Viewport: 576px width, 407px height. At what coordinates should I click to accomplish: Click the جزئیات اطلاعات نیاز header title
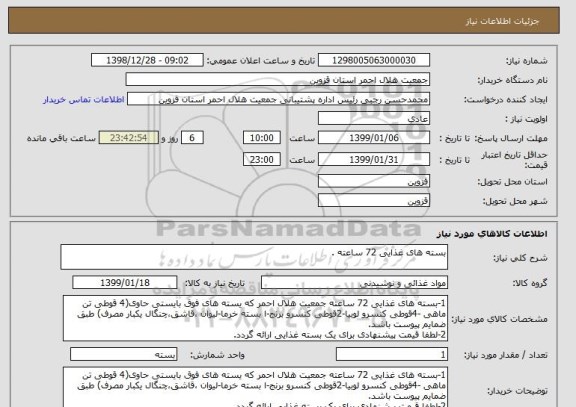coord(503,21)
